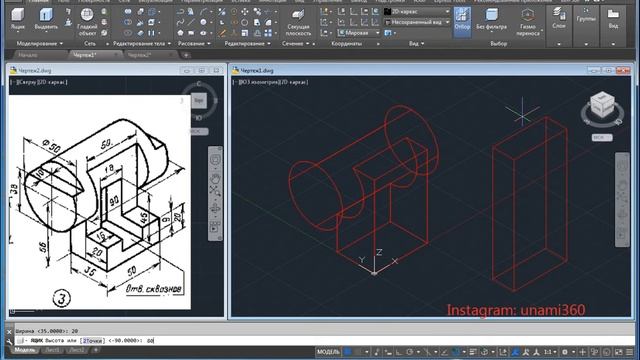Open the View (Вид) panel button
640x360 pixels.
point(613,18)
